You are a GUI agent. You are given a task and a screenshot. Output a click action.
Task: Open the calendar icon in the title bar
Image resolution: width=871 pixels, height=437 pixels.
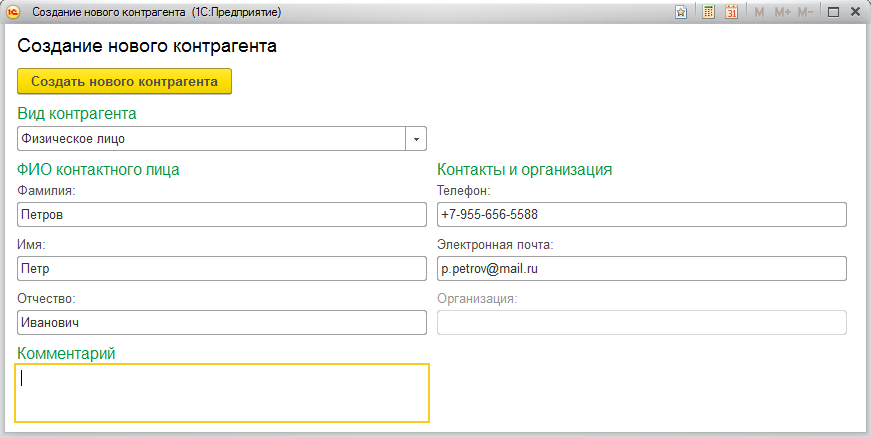click(x=732, y=12)
